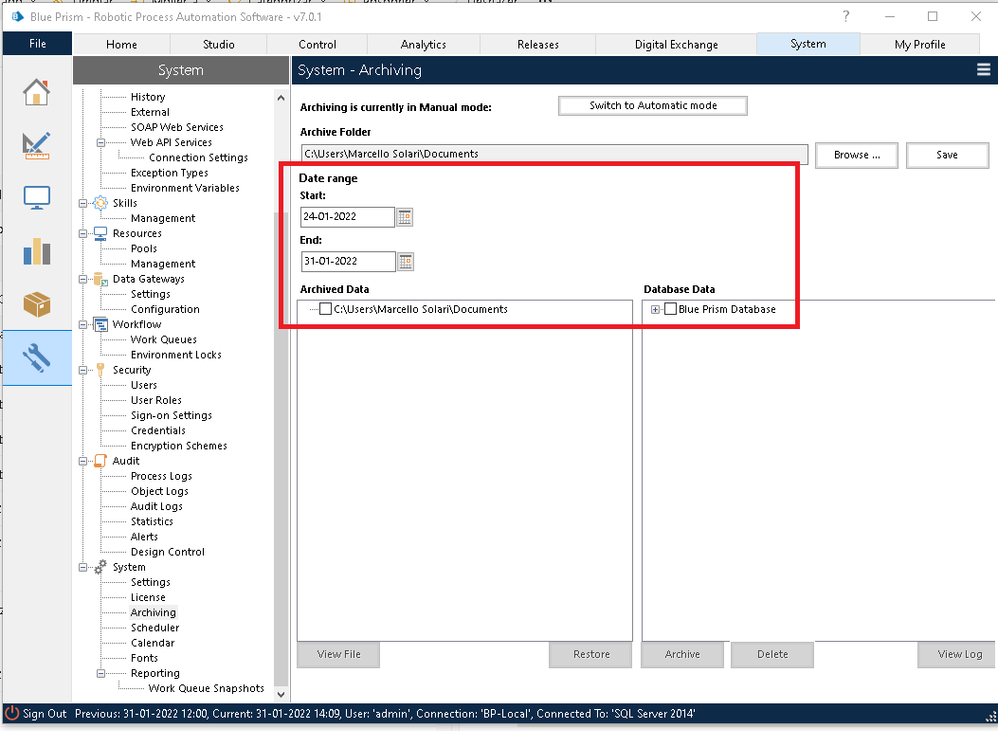Click Switch to Automatic mode button

652,106
